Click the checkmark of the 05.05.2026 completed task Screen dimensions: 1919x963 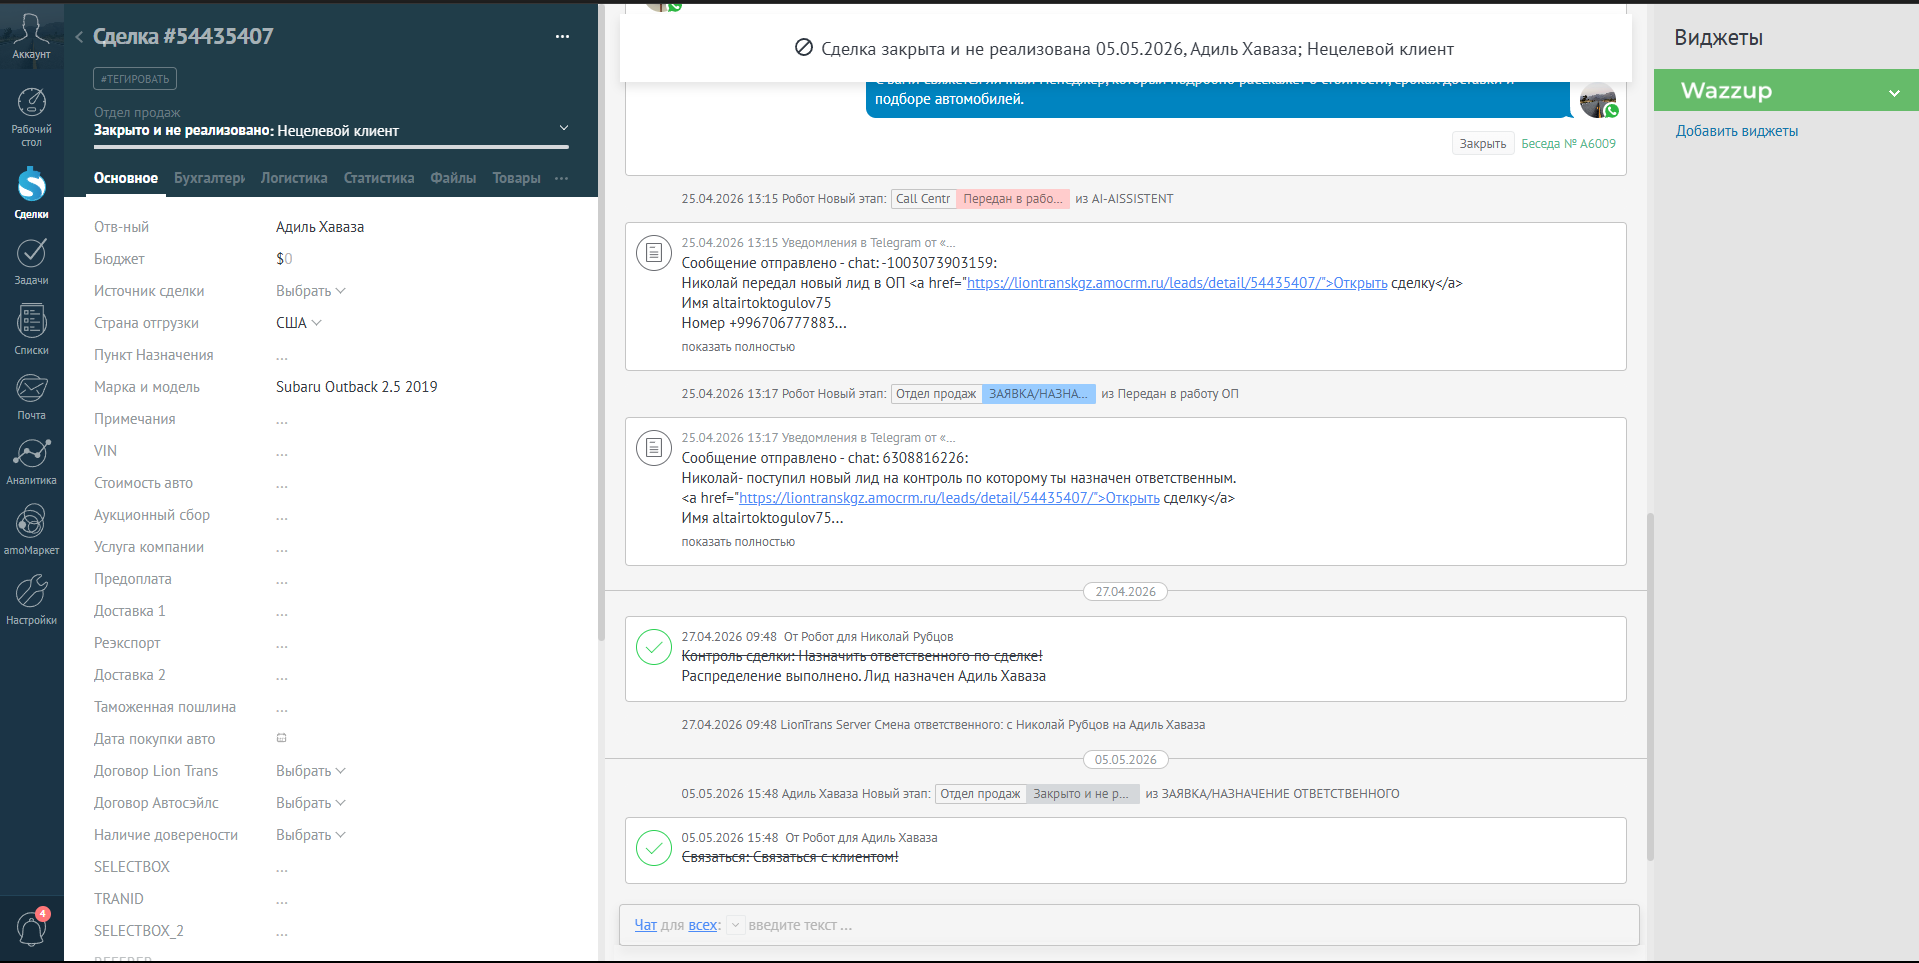[654, 848]
